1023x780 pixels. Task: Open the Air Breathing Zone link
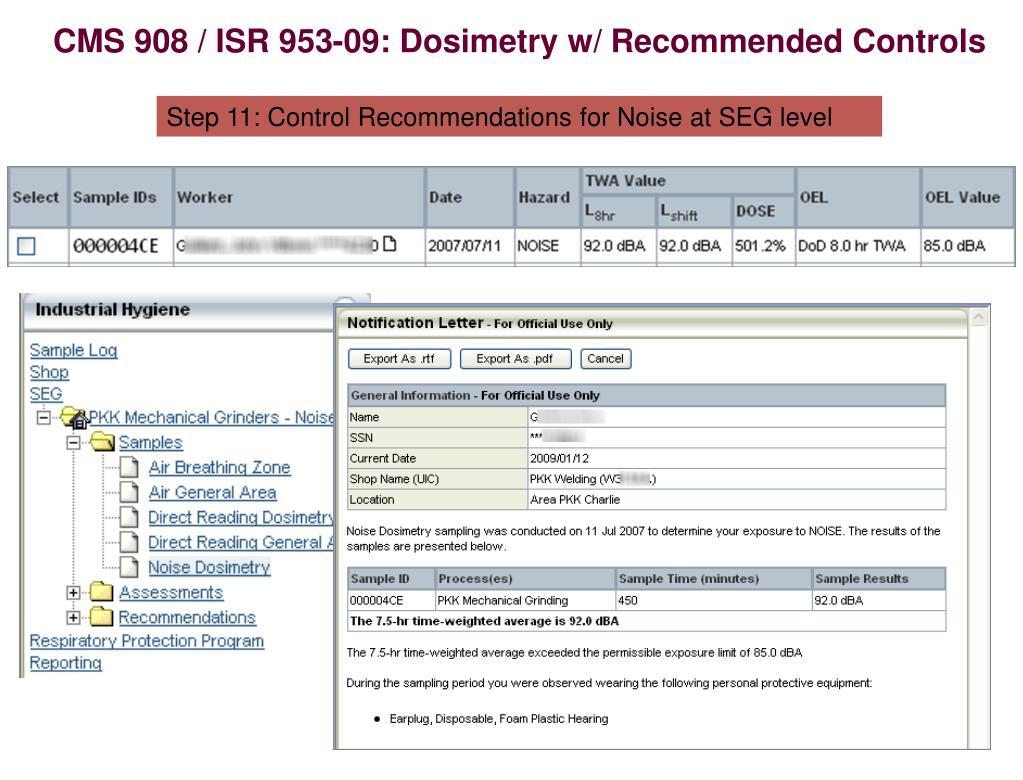click(219, 467)
